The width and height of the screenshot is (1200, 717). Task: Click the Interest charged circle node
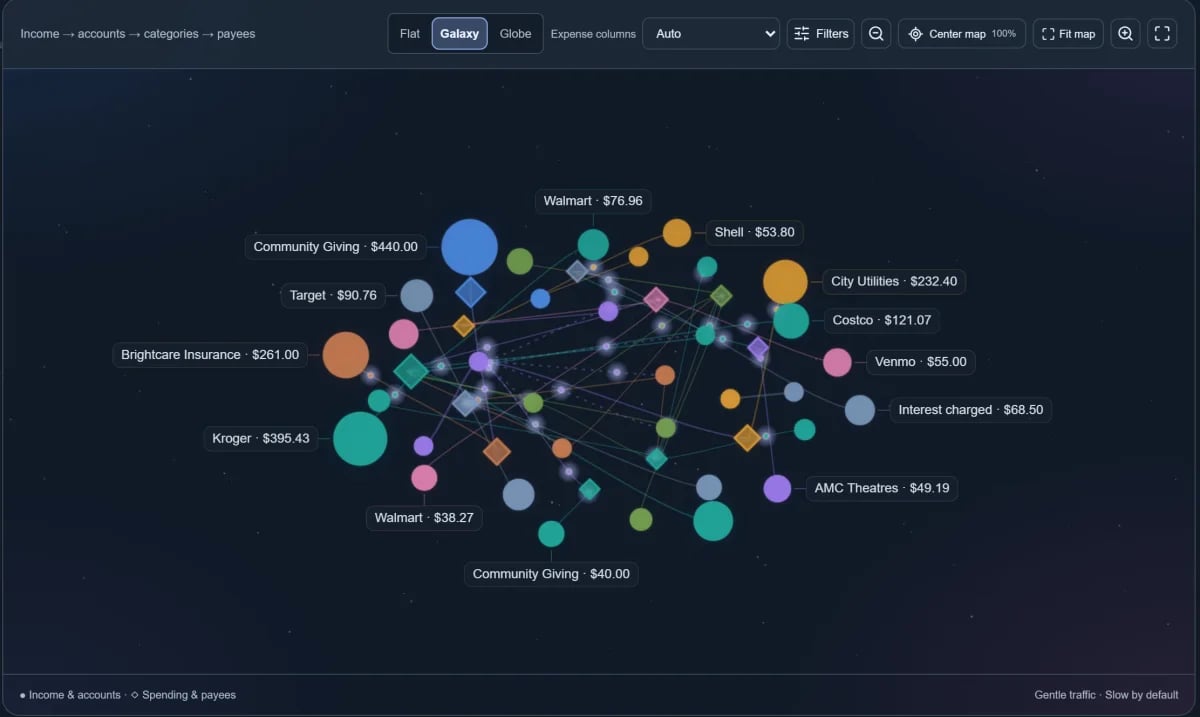point(860,410)
